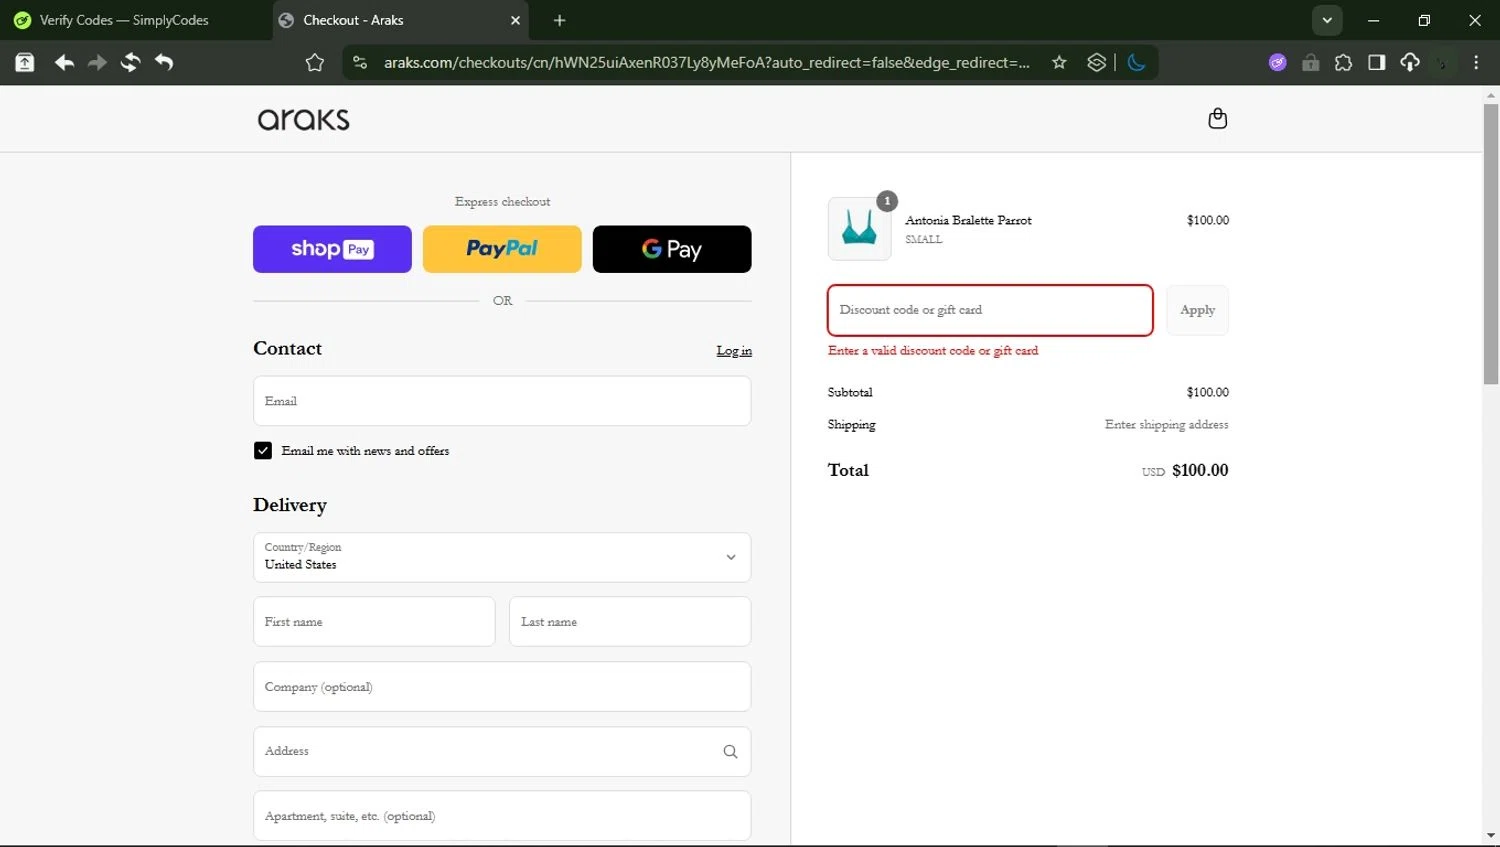Close the Checkout - Araks tab
Screen dimensions: 1500x847
pos(515,20)
